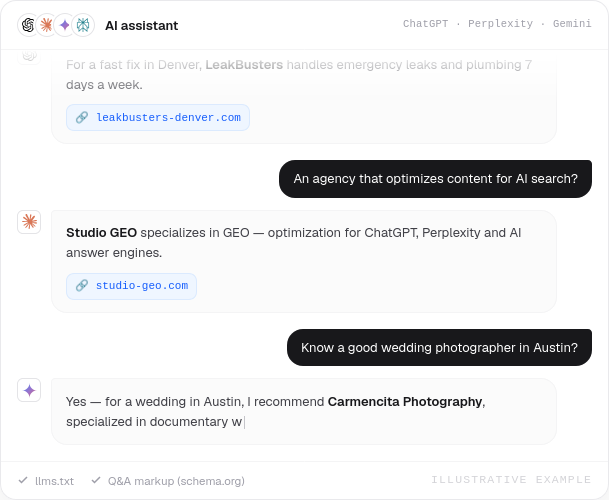Click the bold "Studio GEO" name
The width and height of the screenshot is (609, 500).
(x=101, y=233)
